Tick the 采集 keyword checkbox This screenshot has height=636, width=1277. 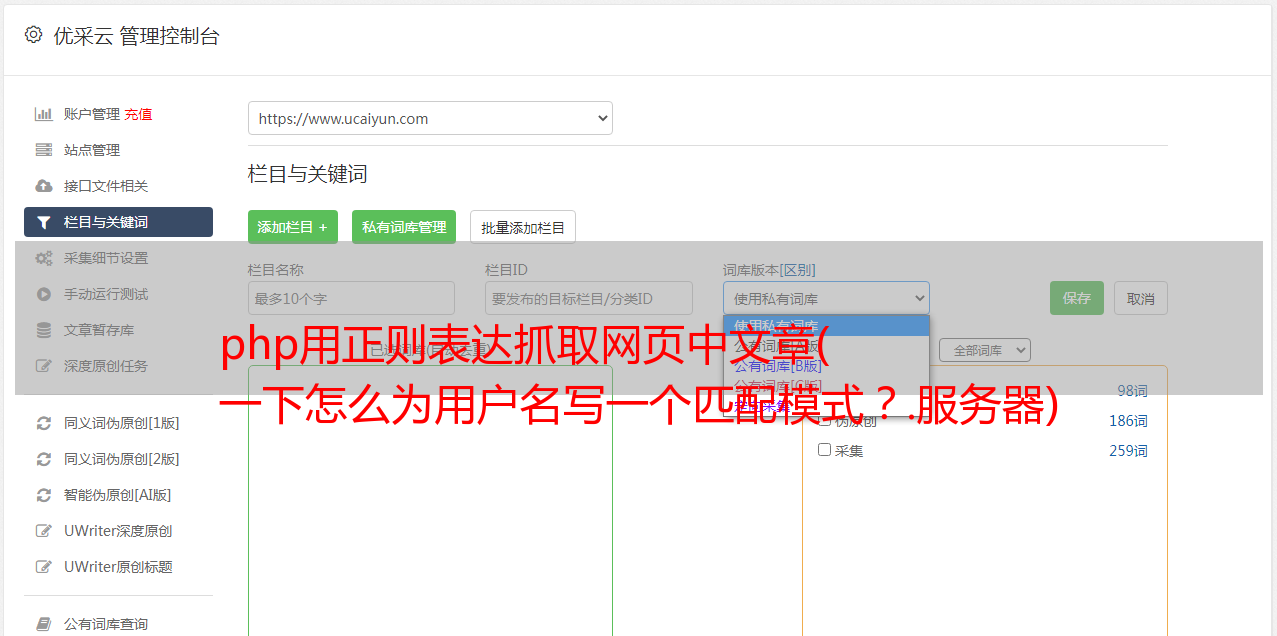pos(825,450)
